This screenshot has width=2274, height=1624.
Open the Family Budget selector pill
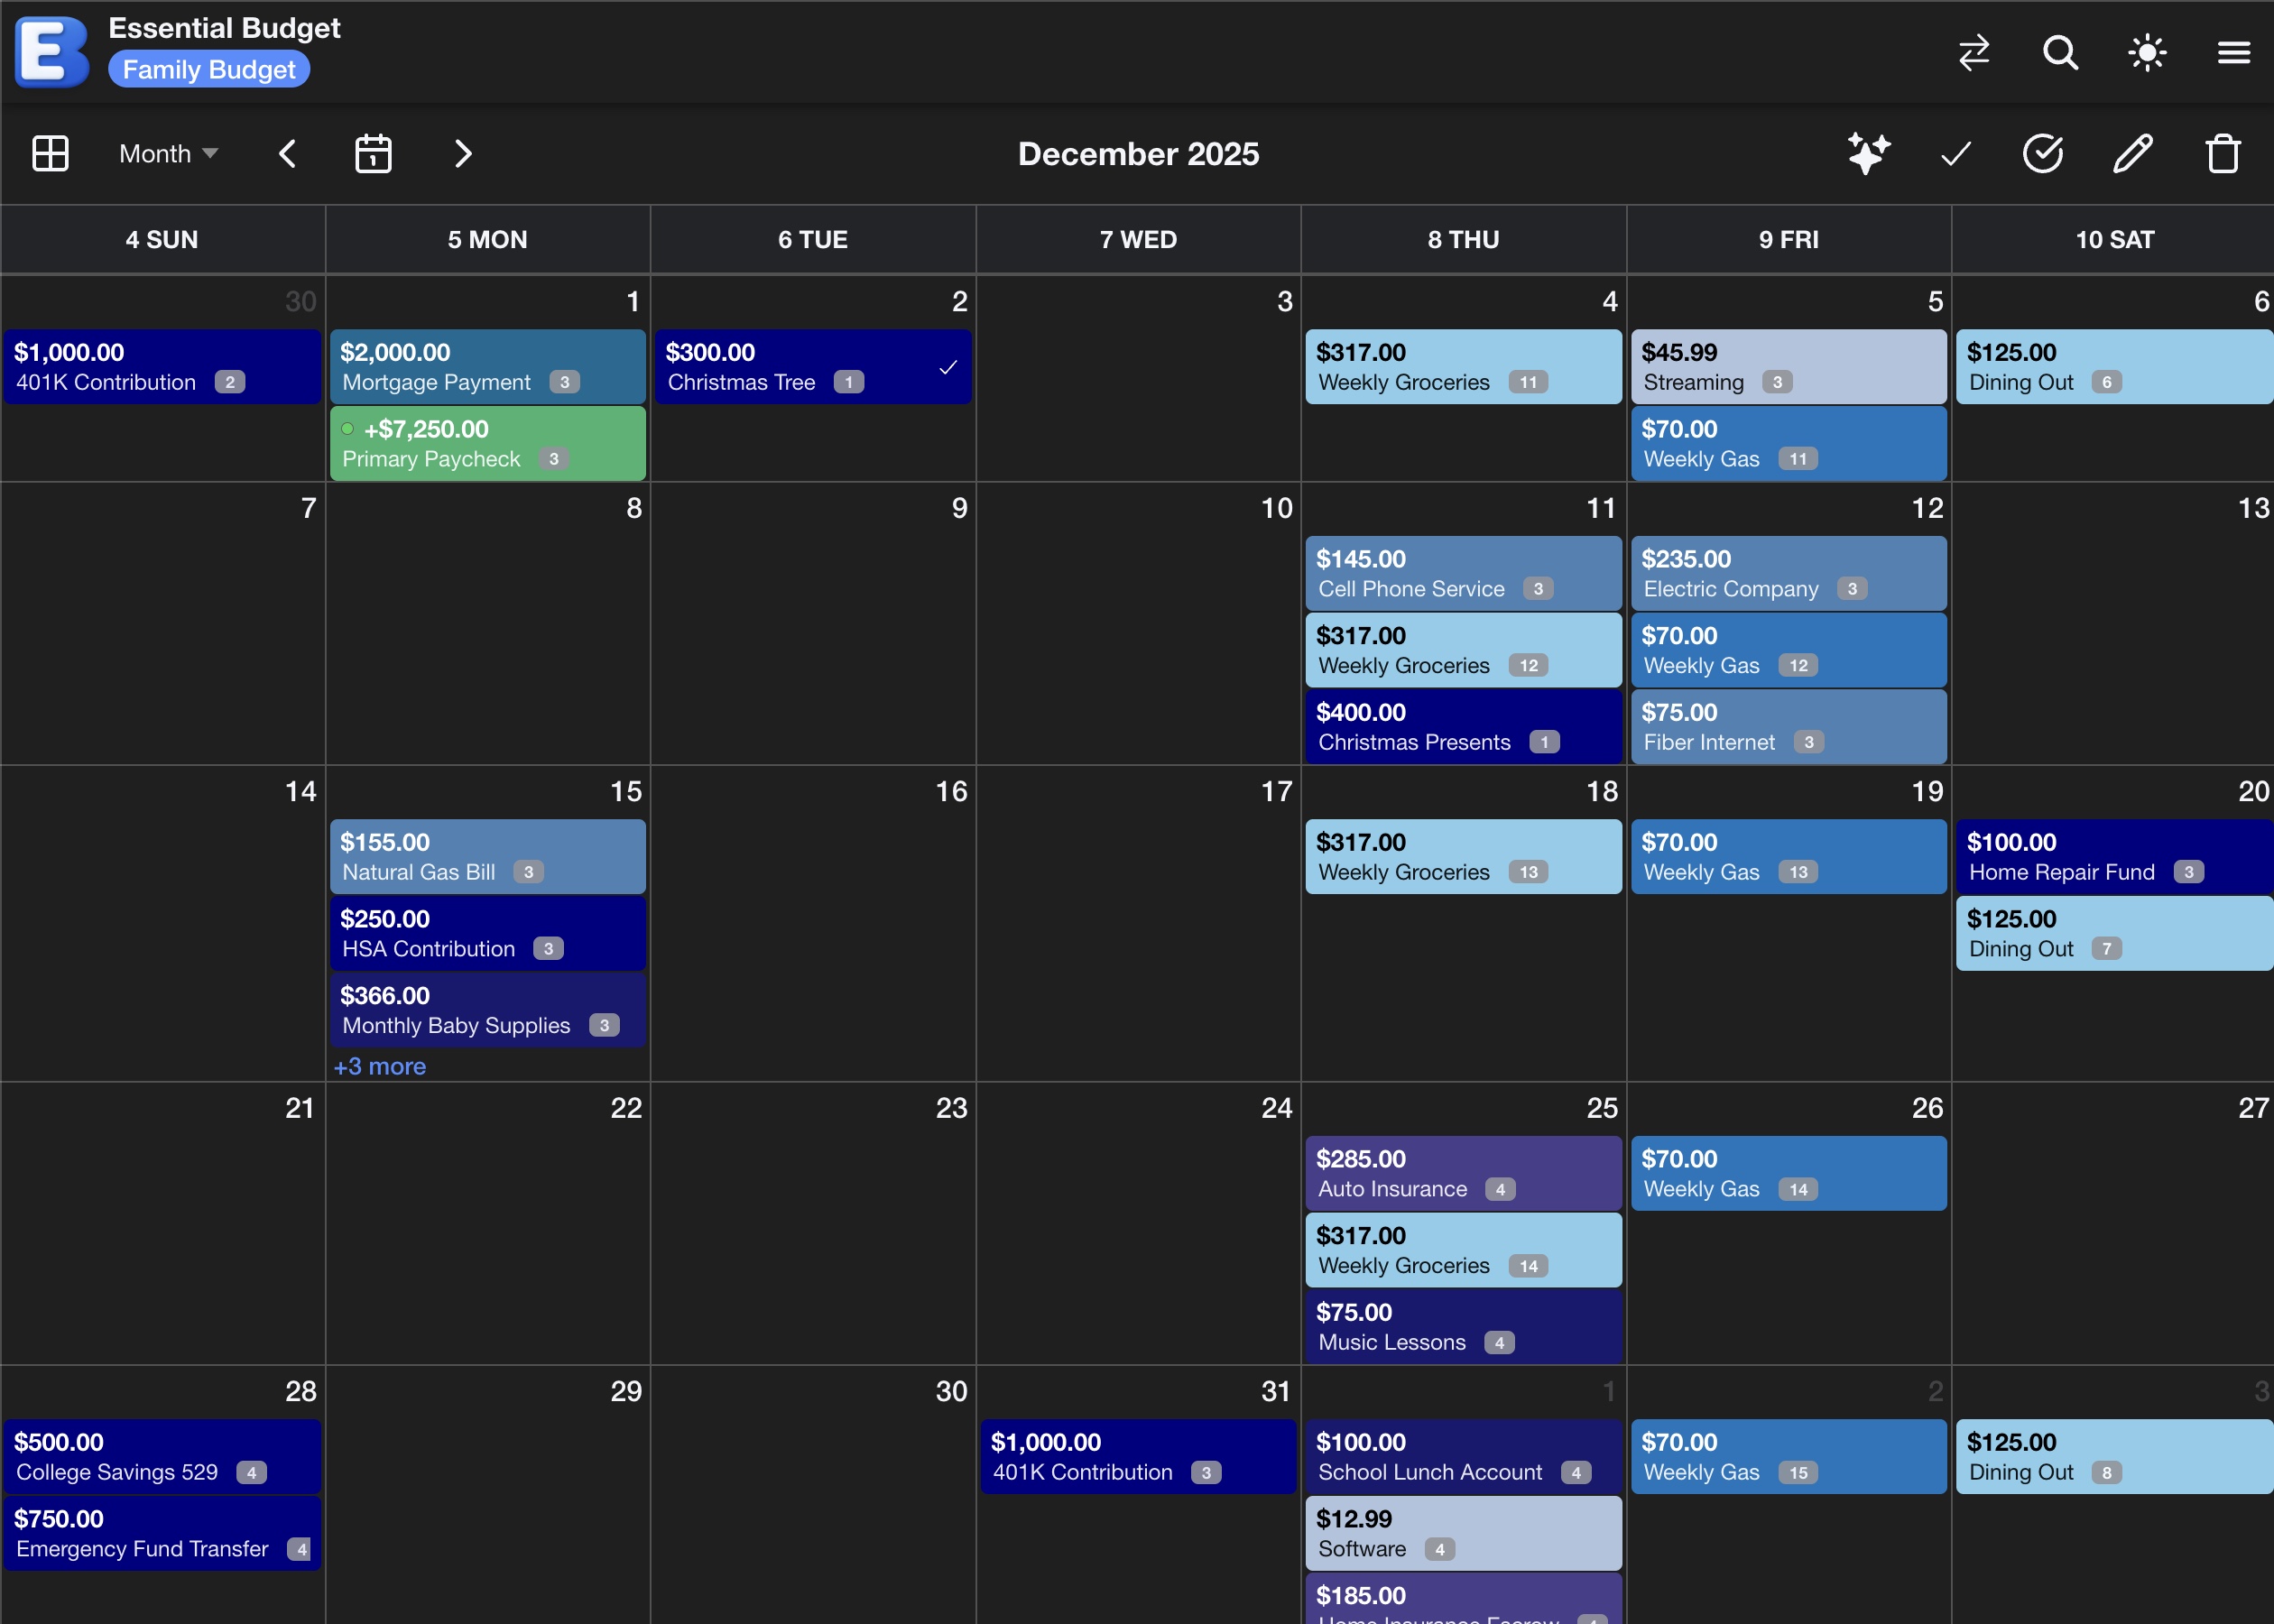209,70
